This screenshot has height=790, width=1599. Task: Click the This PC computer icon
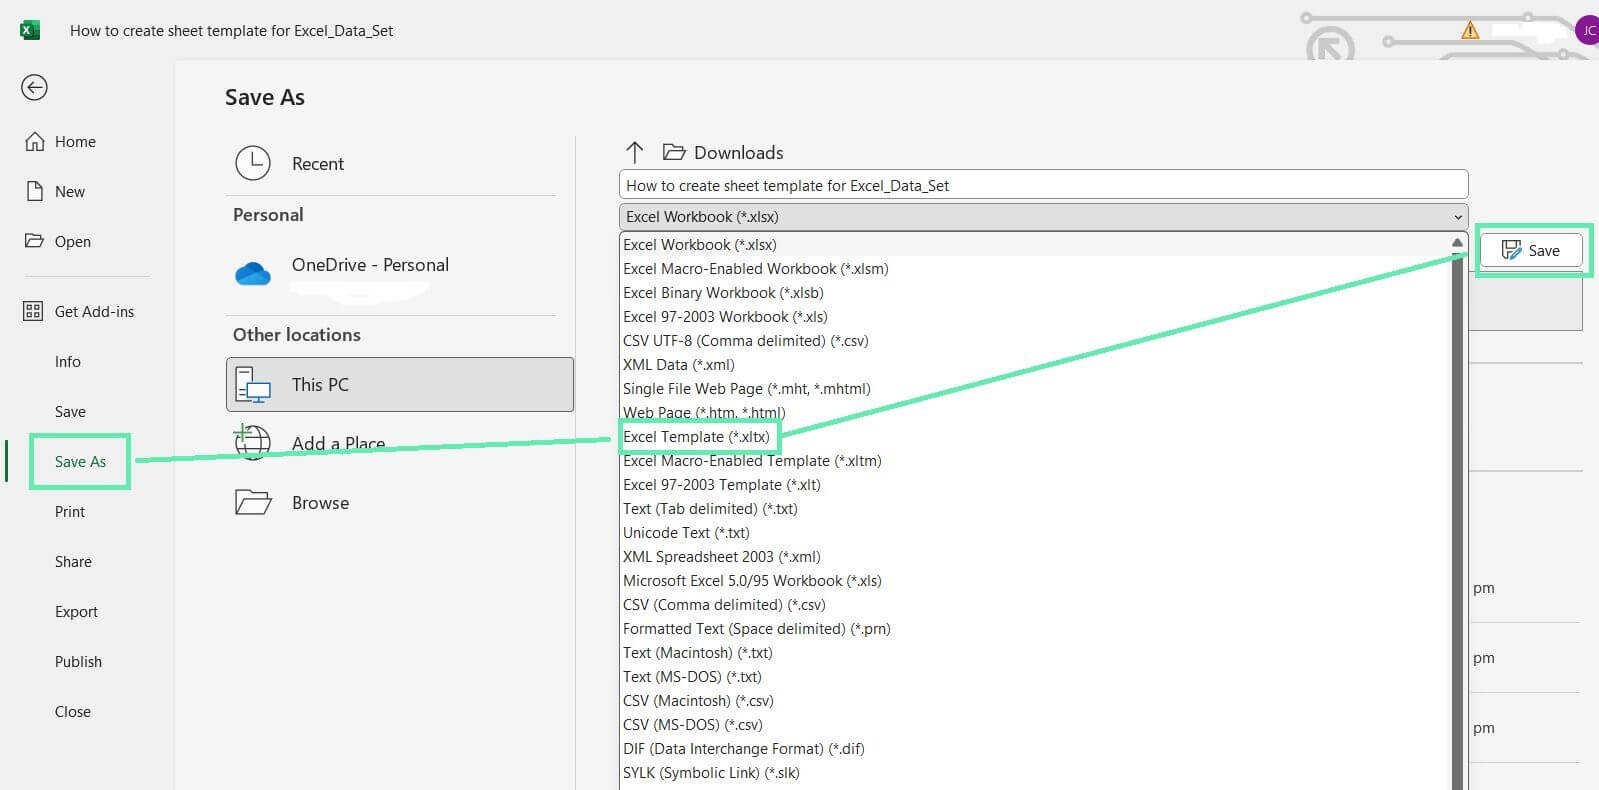point(253,385)
